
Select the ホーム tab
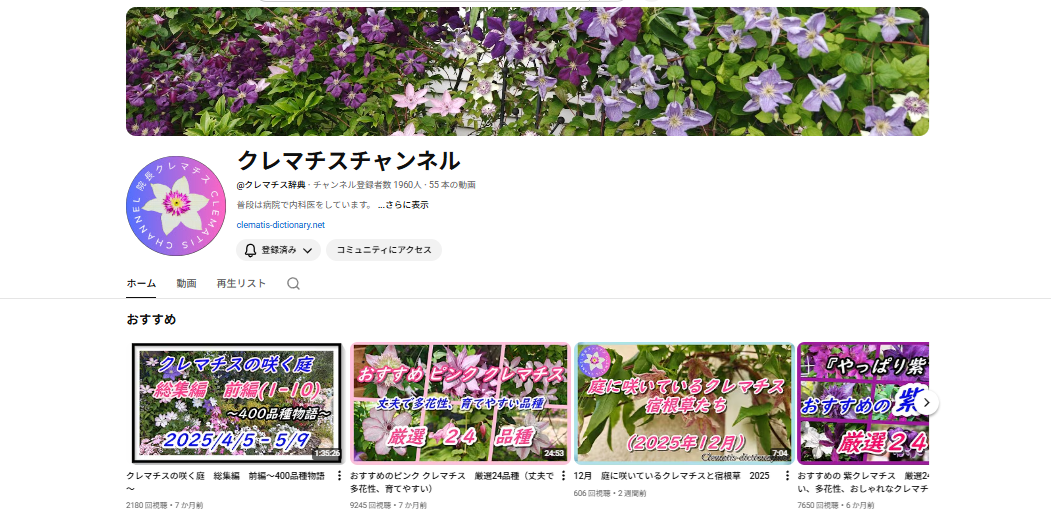point(141,283)
